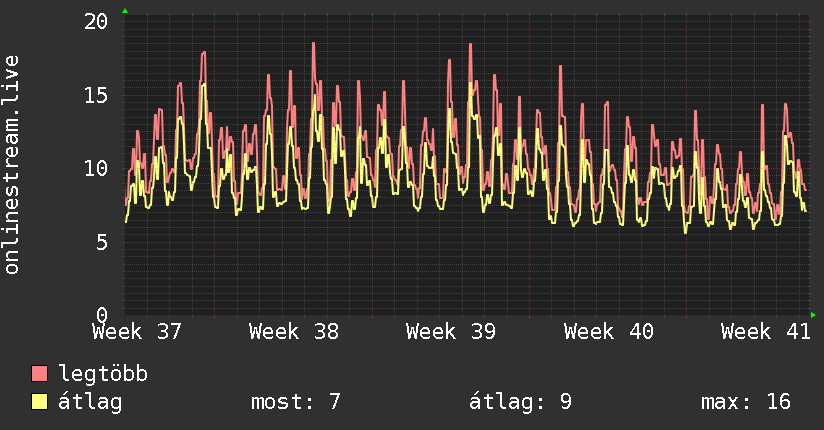
Task: Click the onlinestream.live vertical axis title
Action: [11, 165]
